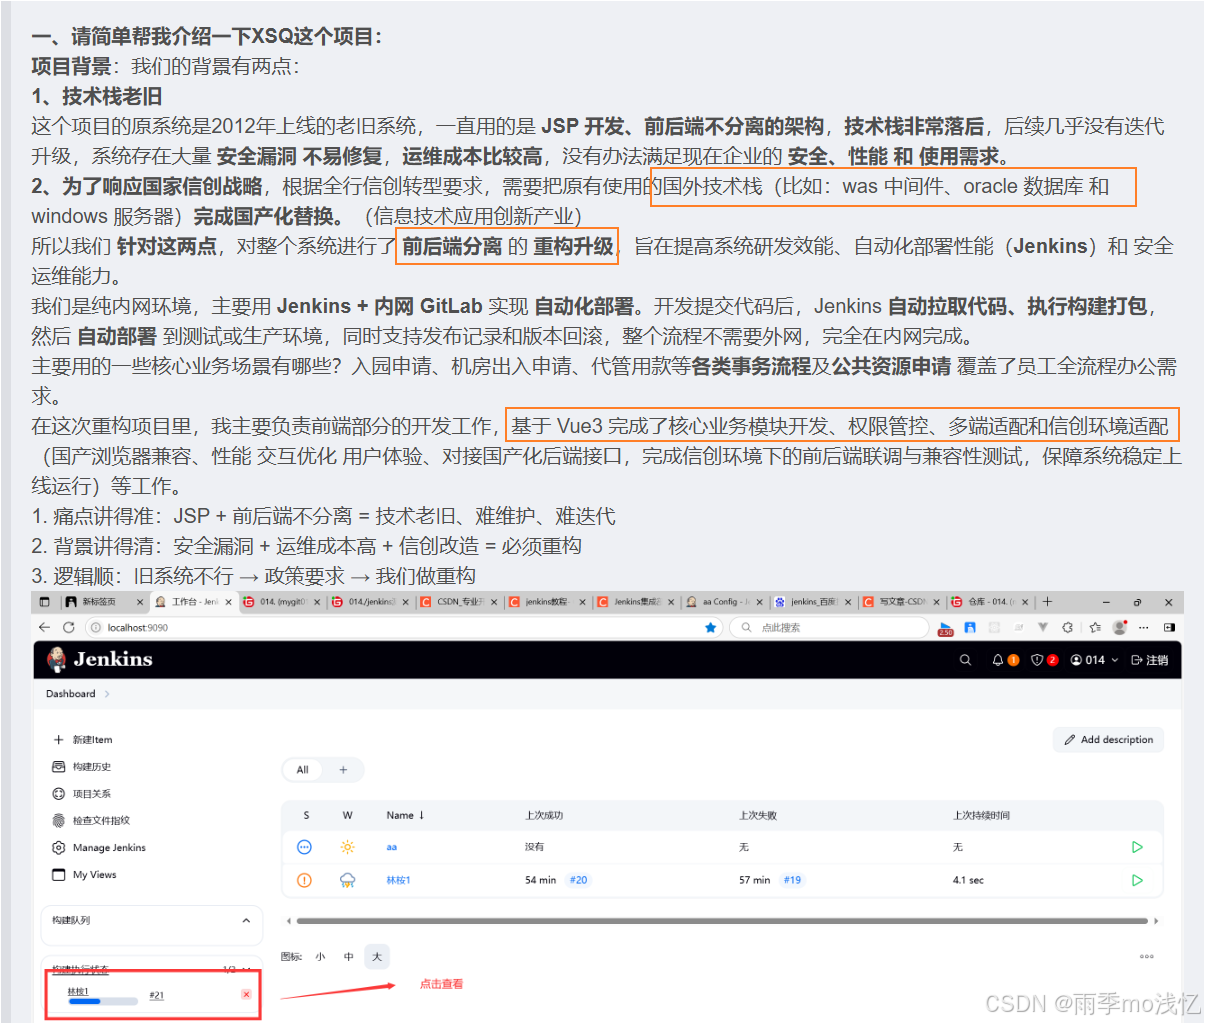Click the Add description button
The image size is (1205, 1023).
click(1108, 740)
